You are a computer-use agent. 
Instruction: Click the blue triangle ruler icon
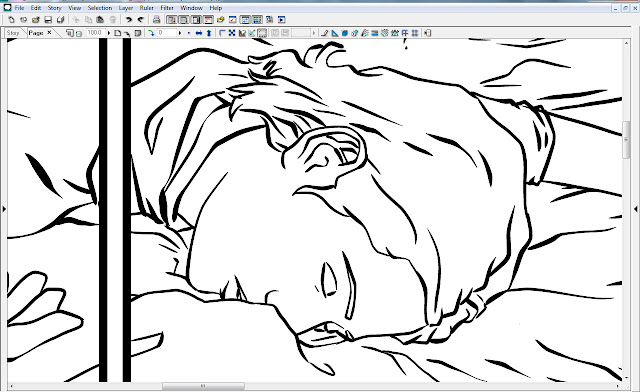(335, 33)
